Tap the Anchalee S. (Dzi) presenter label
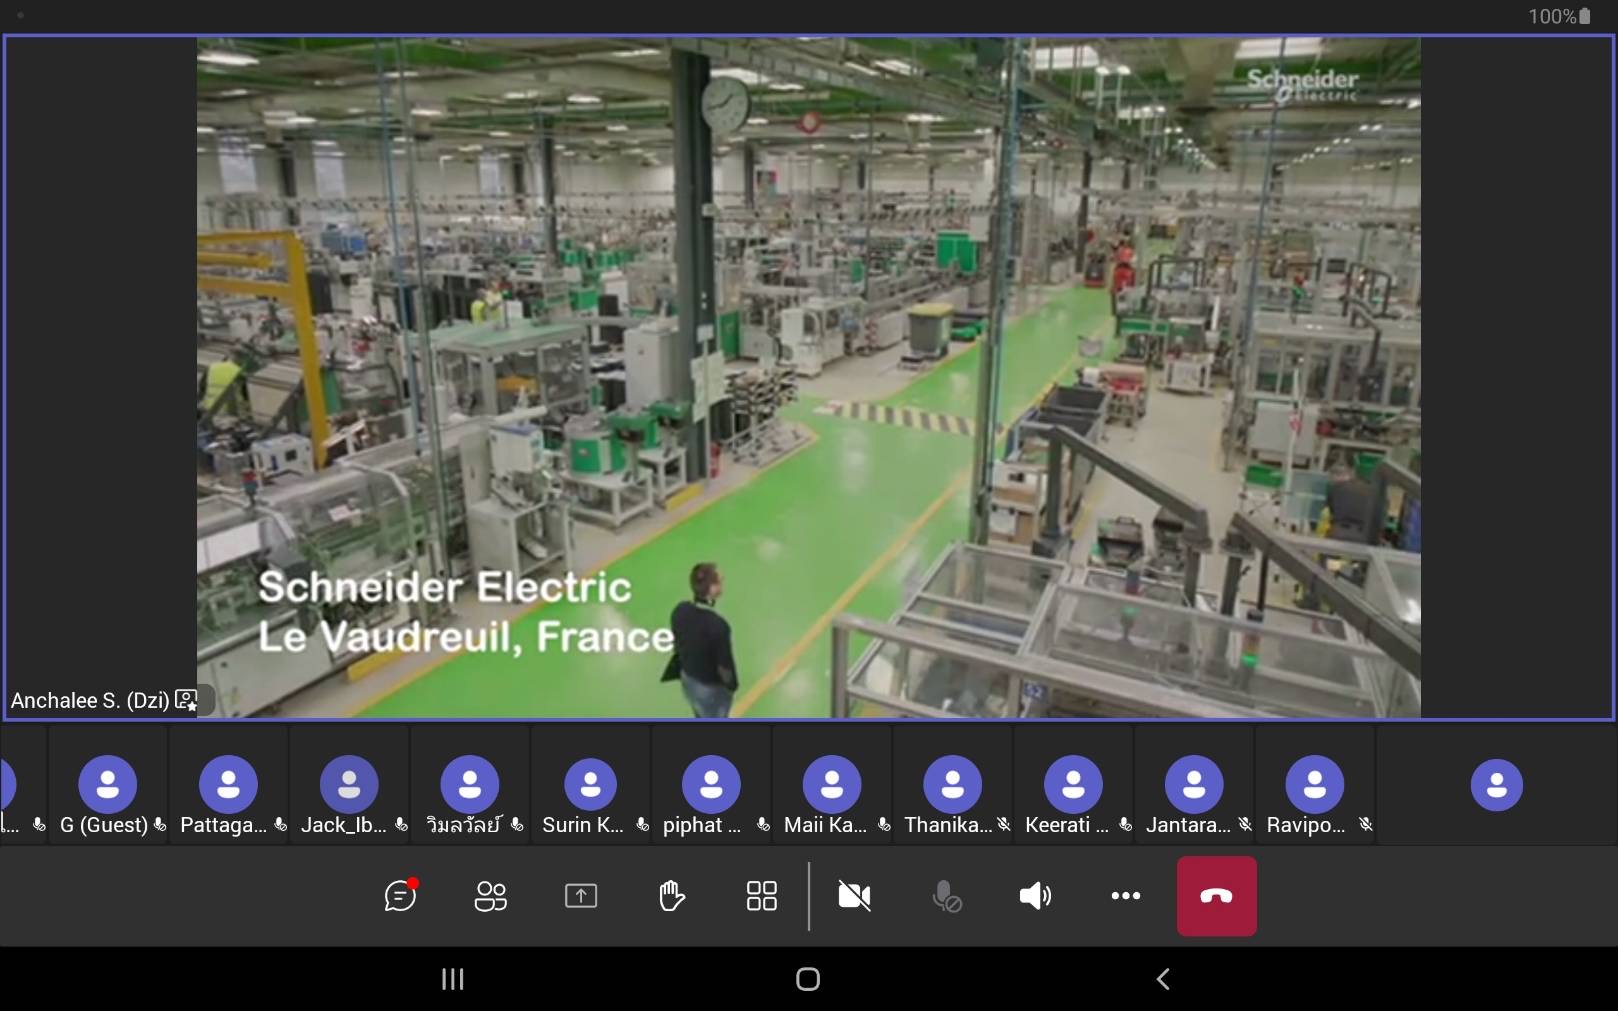The height and width of the screenshot is (1011, 1618). [90, 700]
